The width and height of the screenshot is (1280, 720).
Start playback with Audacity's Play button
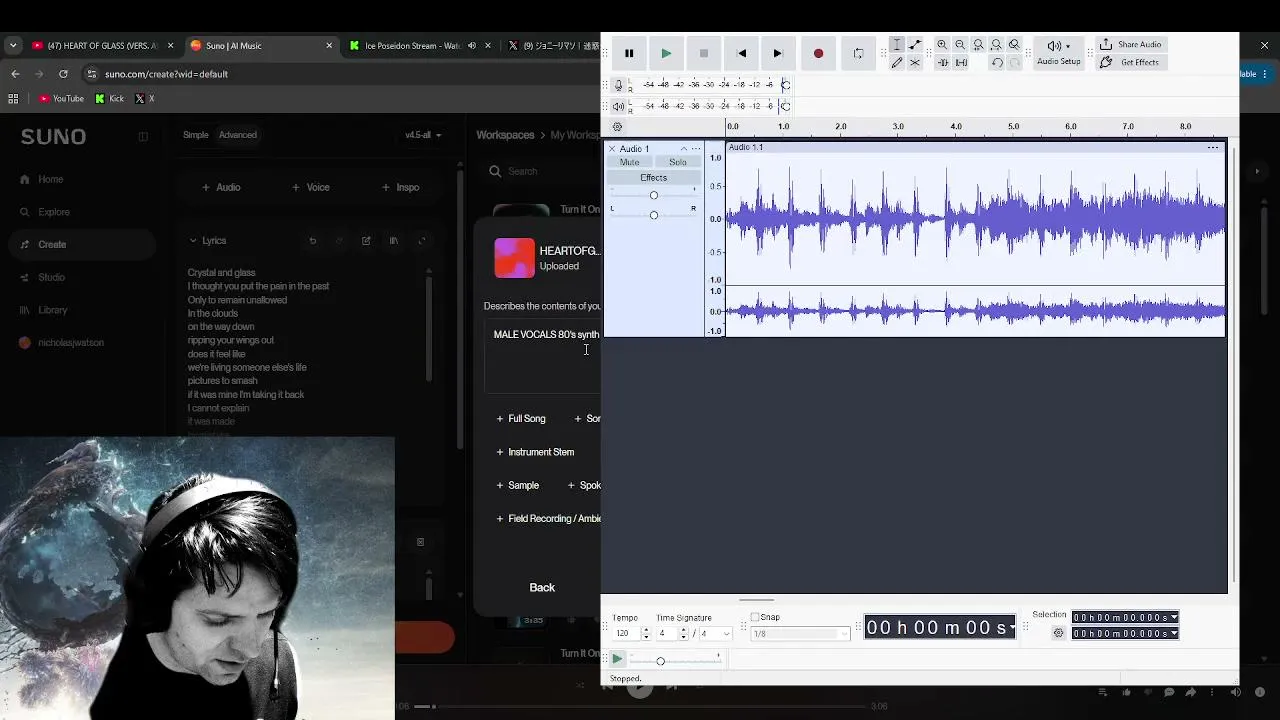666,53
